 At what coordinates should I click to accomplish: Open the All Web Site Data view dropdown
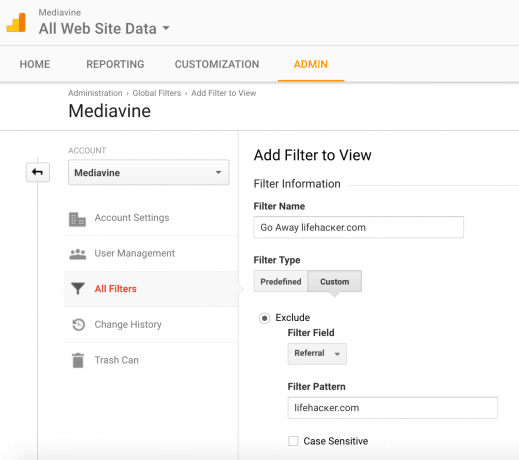coord(104,29)
